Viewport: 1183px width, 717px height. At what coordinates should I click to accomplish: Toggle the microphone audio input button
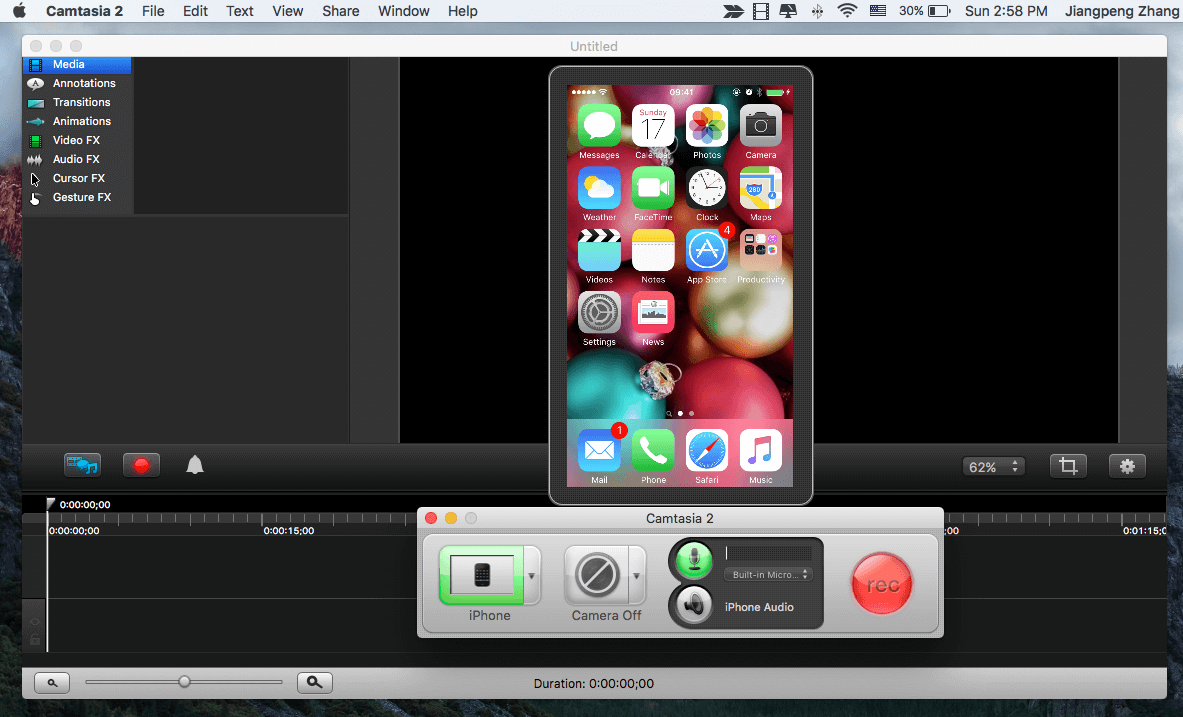click(692, 559)
